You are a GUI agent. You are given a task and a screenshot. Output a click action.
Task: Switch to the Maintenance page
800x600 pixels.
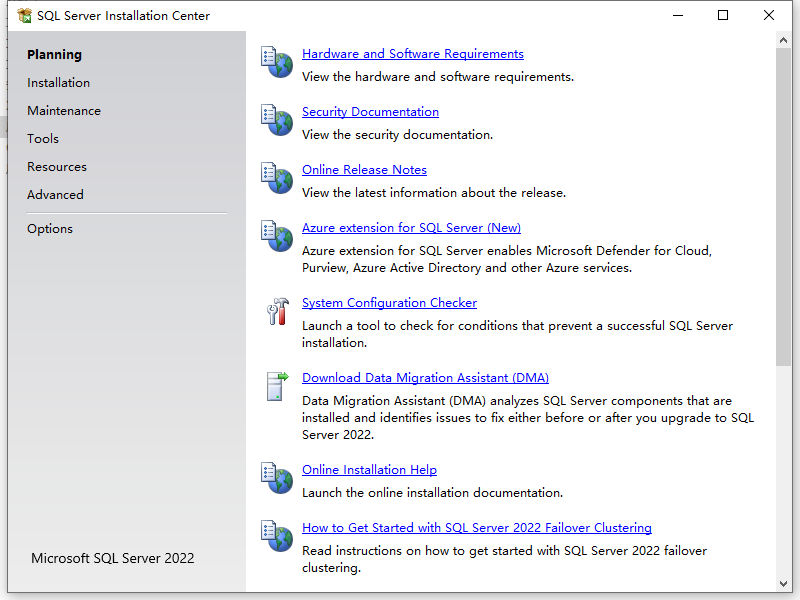(64, 111)
